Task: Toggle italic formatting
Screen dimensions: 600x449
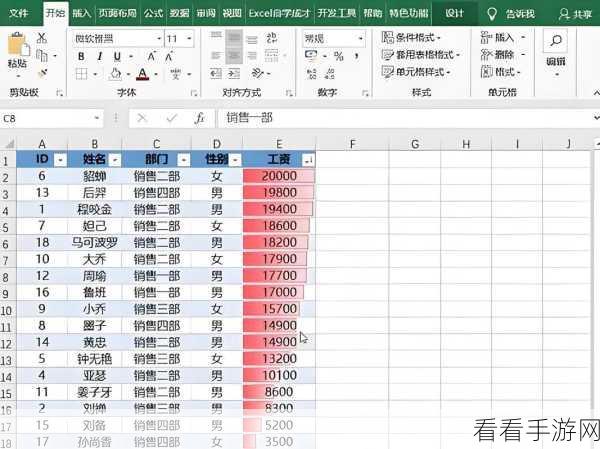Action: [x=99, y=56]
